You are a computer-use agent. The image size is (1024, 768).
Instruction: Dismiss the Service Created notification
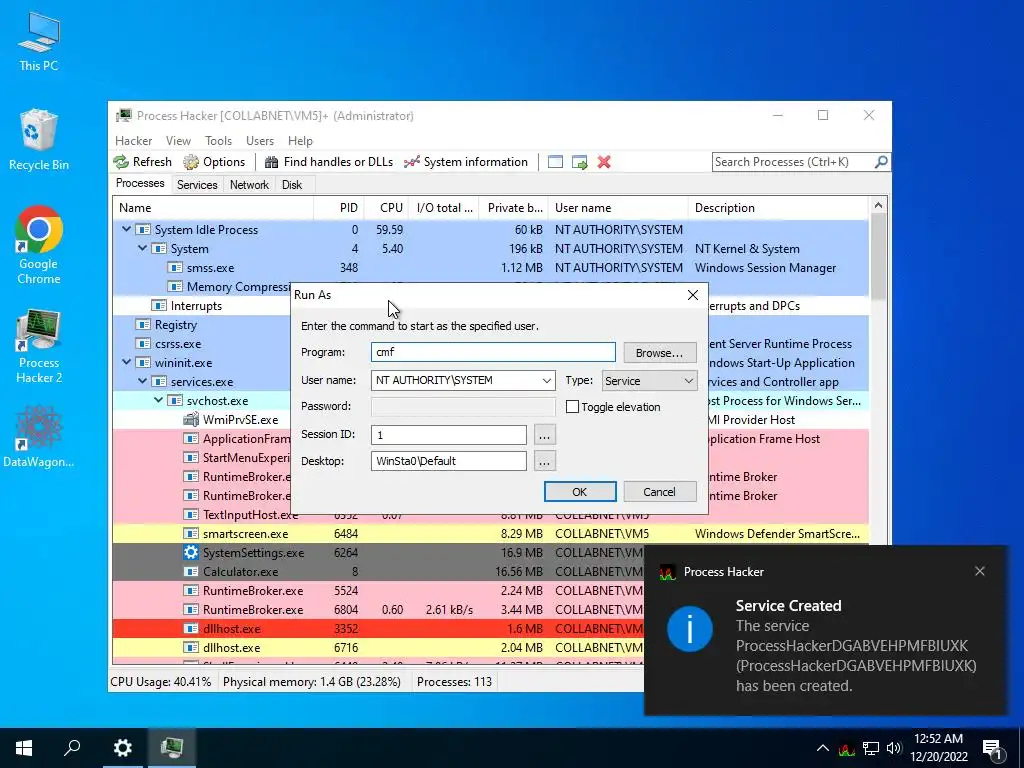pos(980,571)
